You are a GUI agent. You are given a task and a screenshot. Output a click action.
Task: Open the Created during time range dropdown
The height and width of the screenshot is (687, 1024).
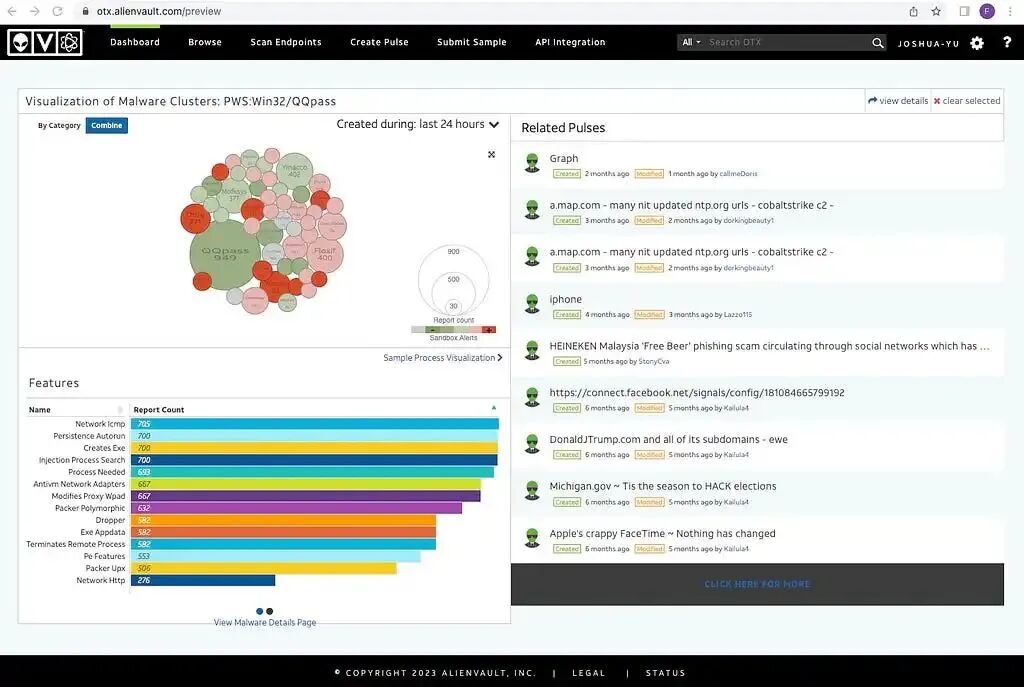click(417, 124)
